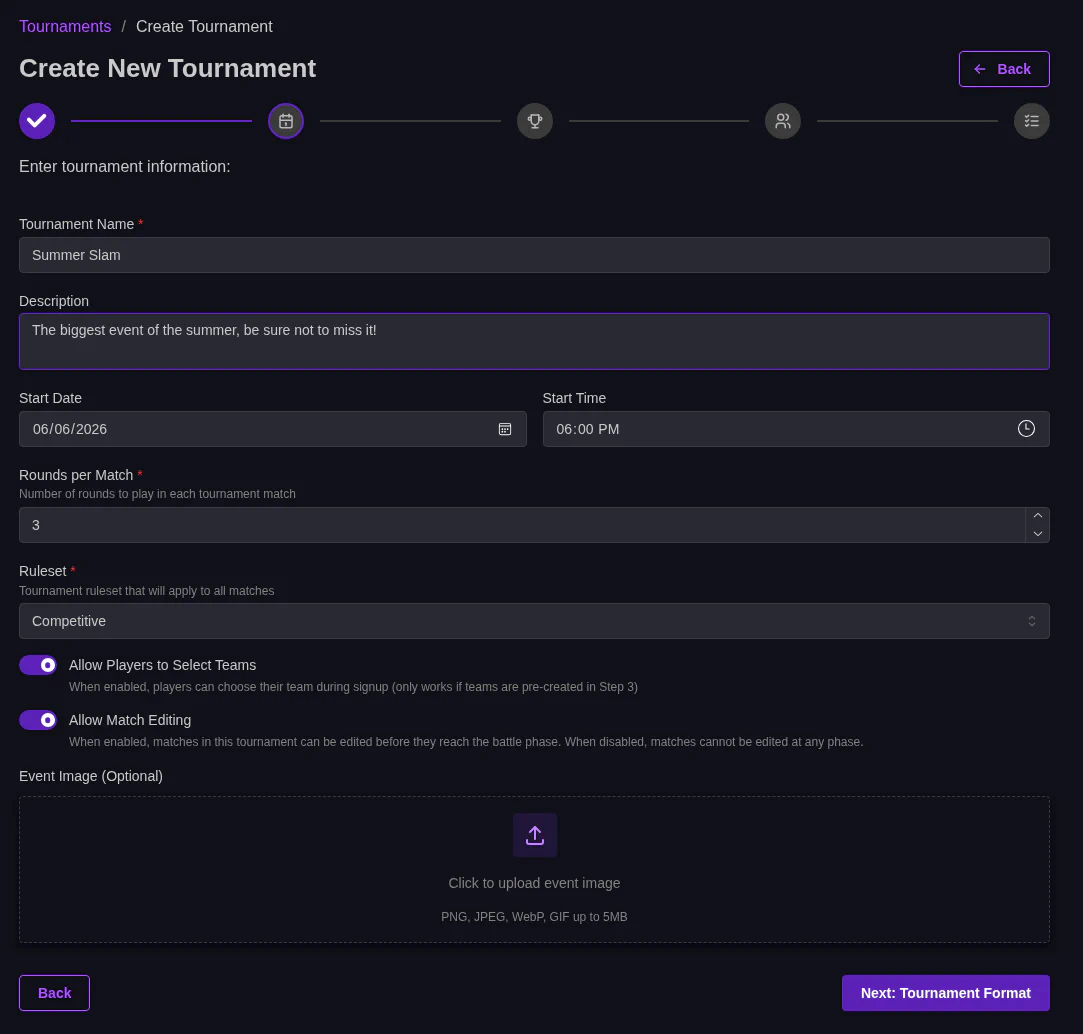Open the Start Date calendar picker icon
Image resolution: width=1083 pixels, height=1034 pixels.
tap(505, 429)
